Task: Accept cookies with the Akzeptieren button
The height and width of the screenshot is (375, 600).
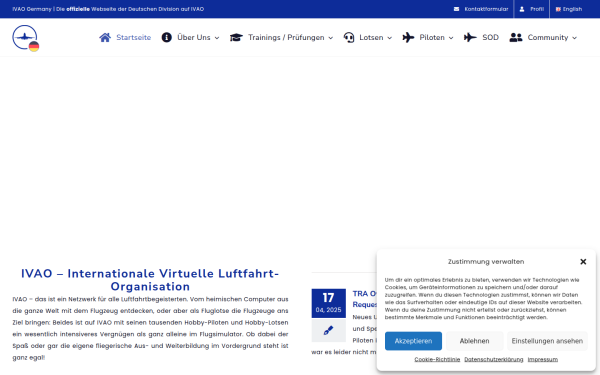Action: point(413,341)
